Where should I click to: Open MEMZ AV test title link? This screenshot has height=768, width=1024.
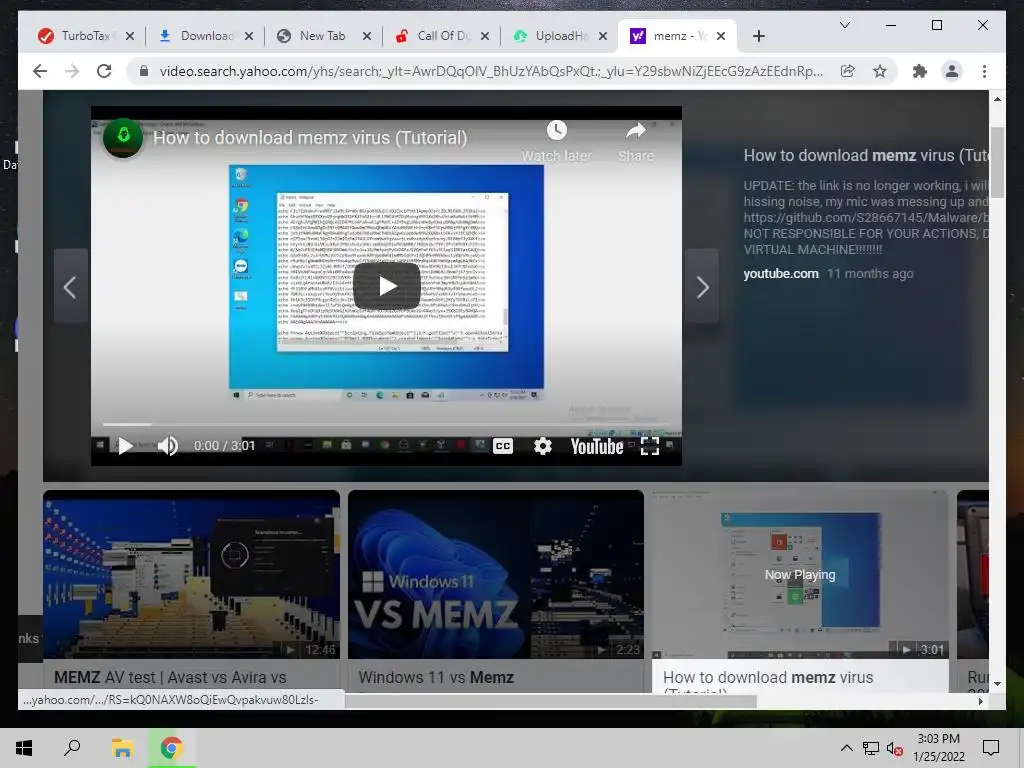(170, 677)
